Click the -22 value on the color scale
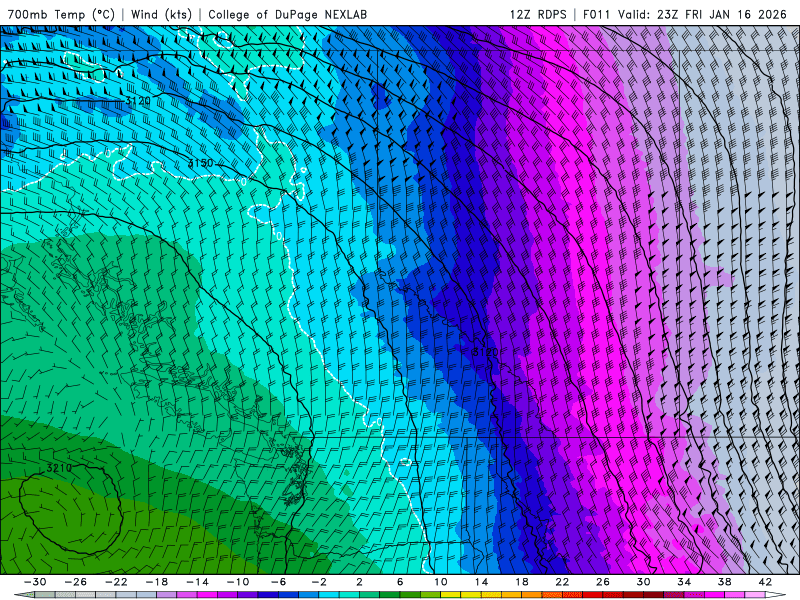800x600 pixels. point(116,582)
